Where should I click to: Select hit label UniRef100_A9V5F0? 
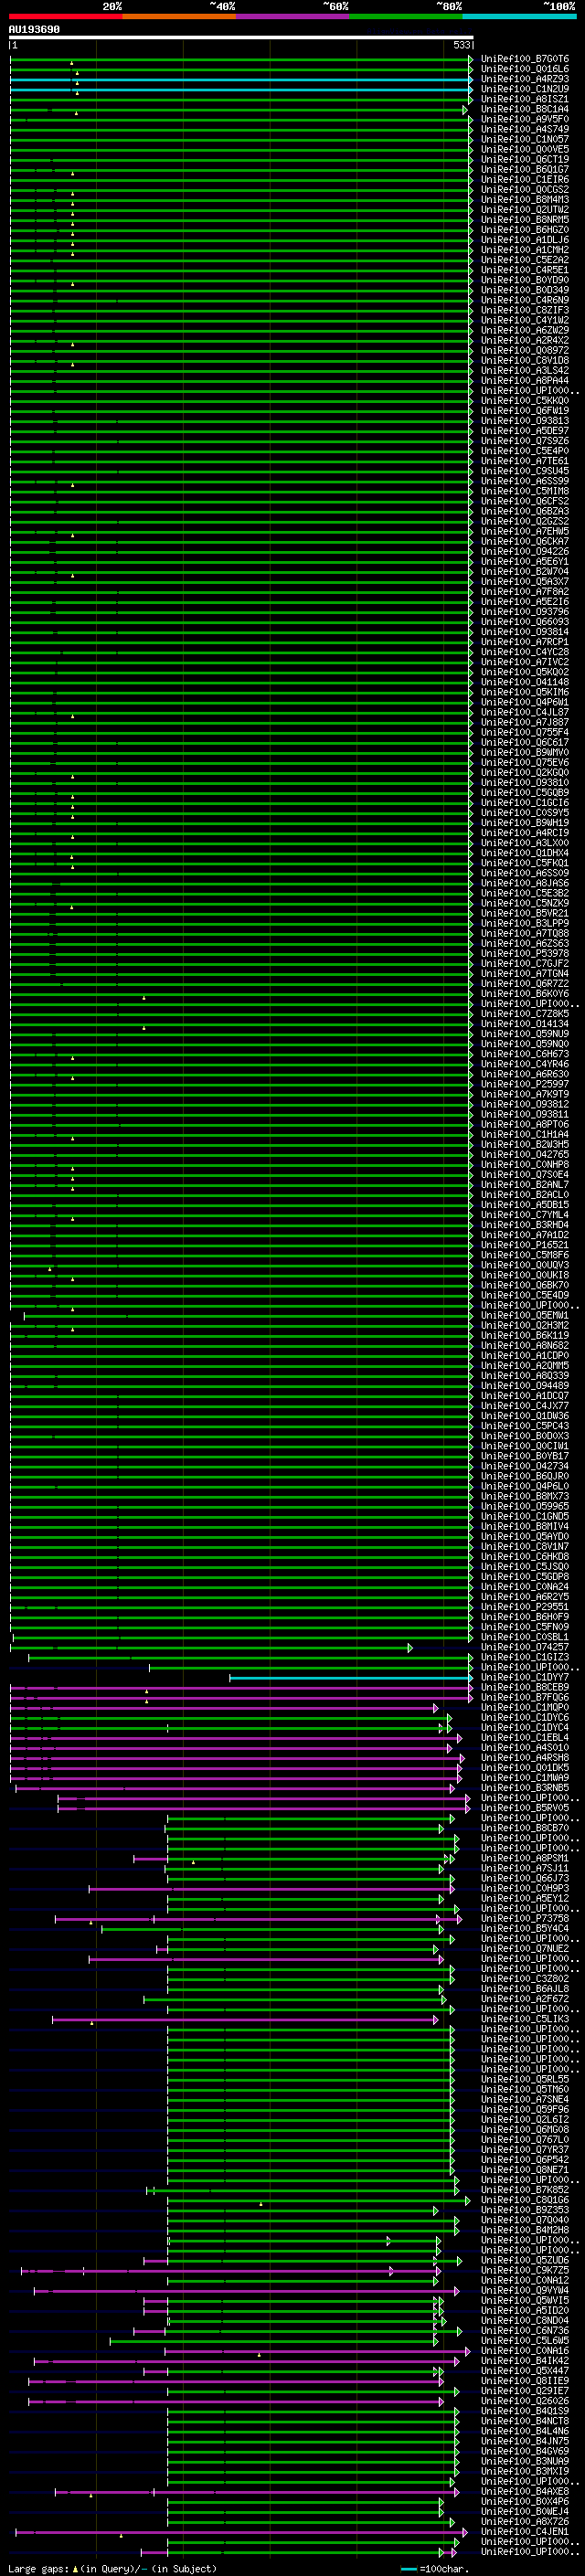click(x=525, y=119)
